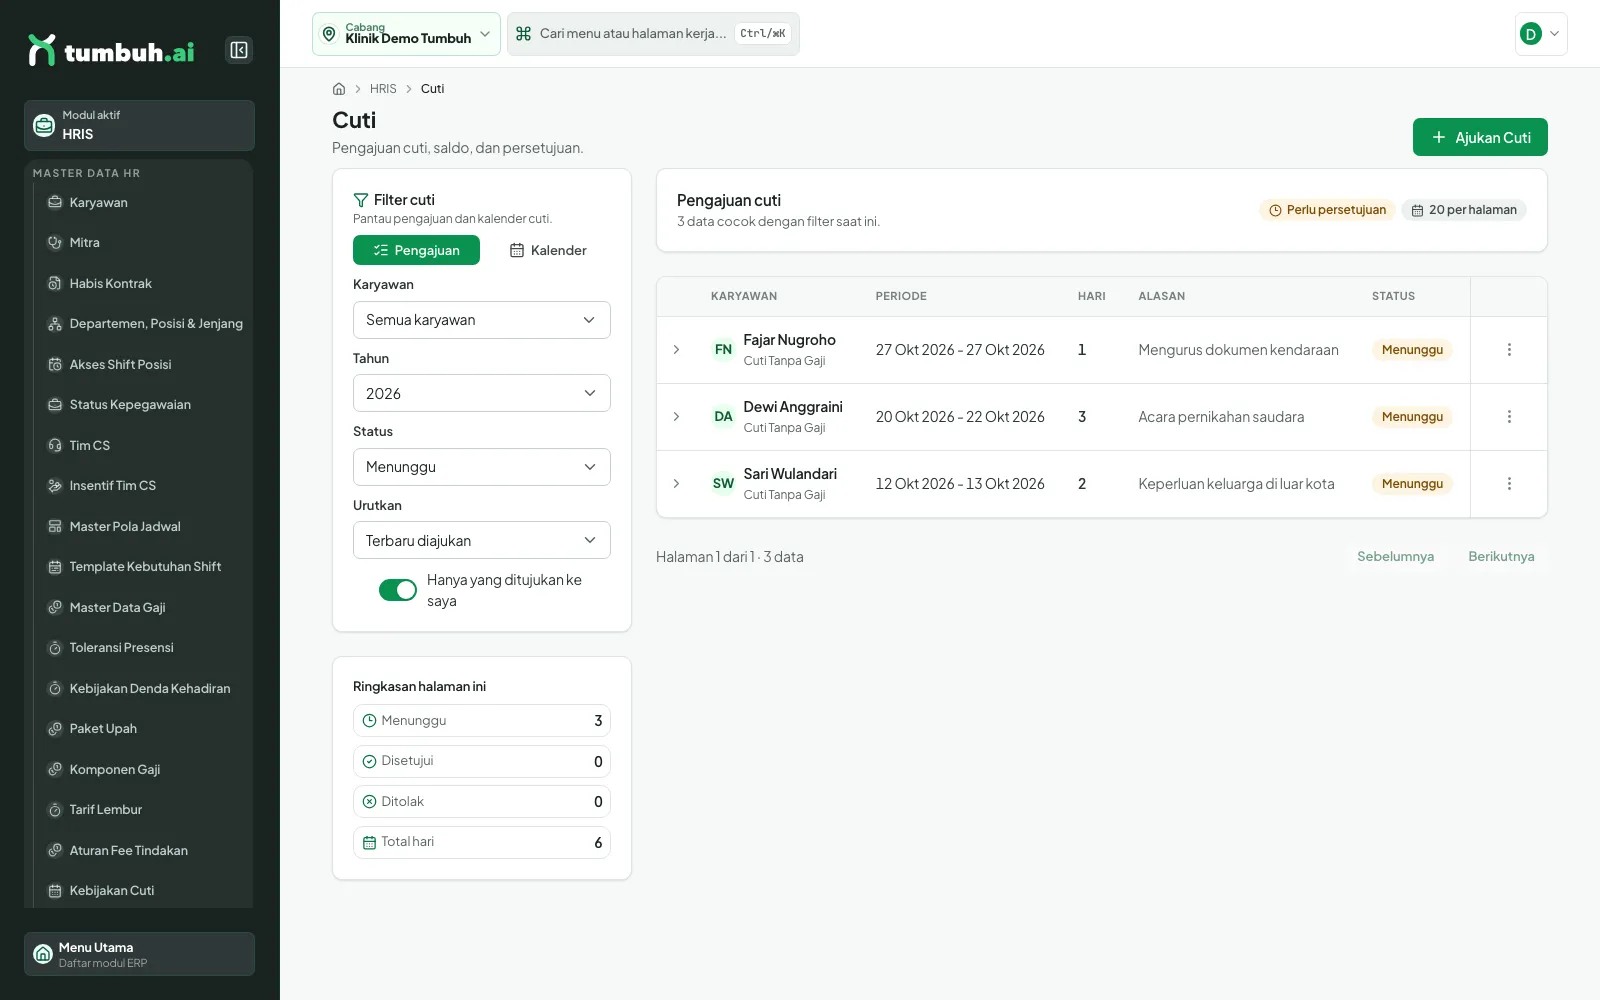Click the HRIS active module icon
Viewport: 1600px width, 1000px height.
44,125
